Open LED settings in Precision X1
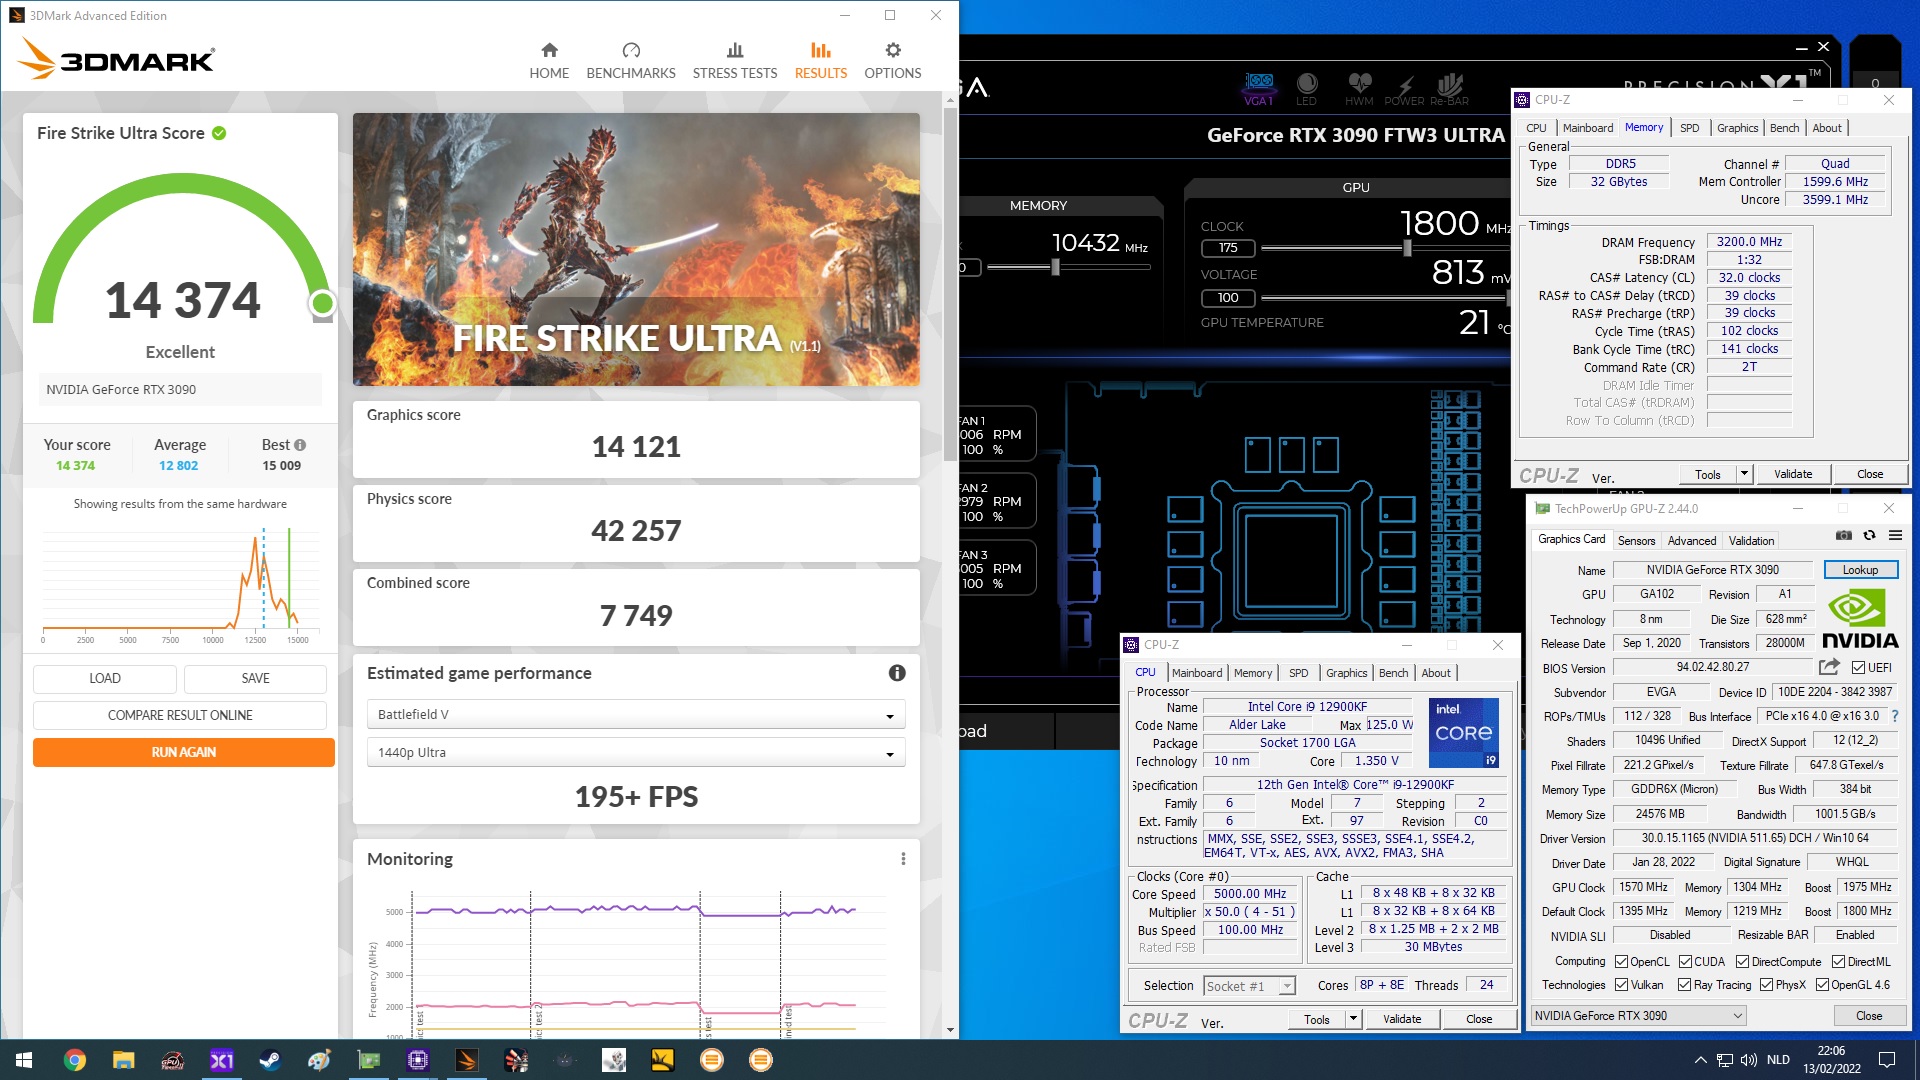 tap(1306, 88)
